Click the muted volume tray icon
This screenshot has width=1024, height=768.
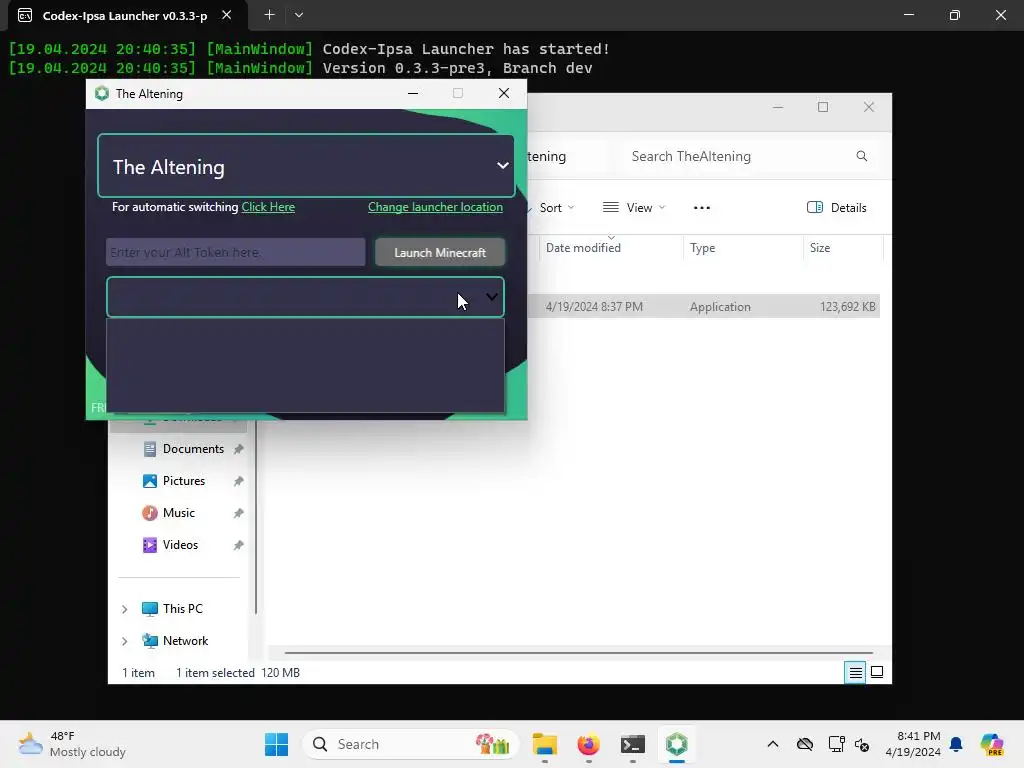(861, 744)
